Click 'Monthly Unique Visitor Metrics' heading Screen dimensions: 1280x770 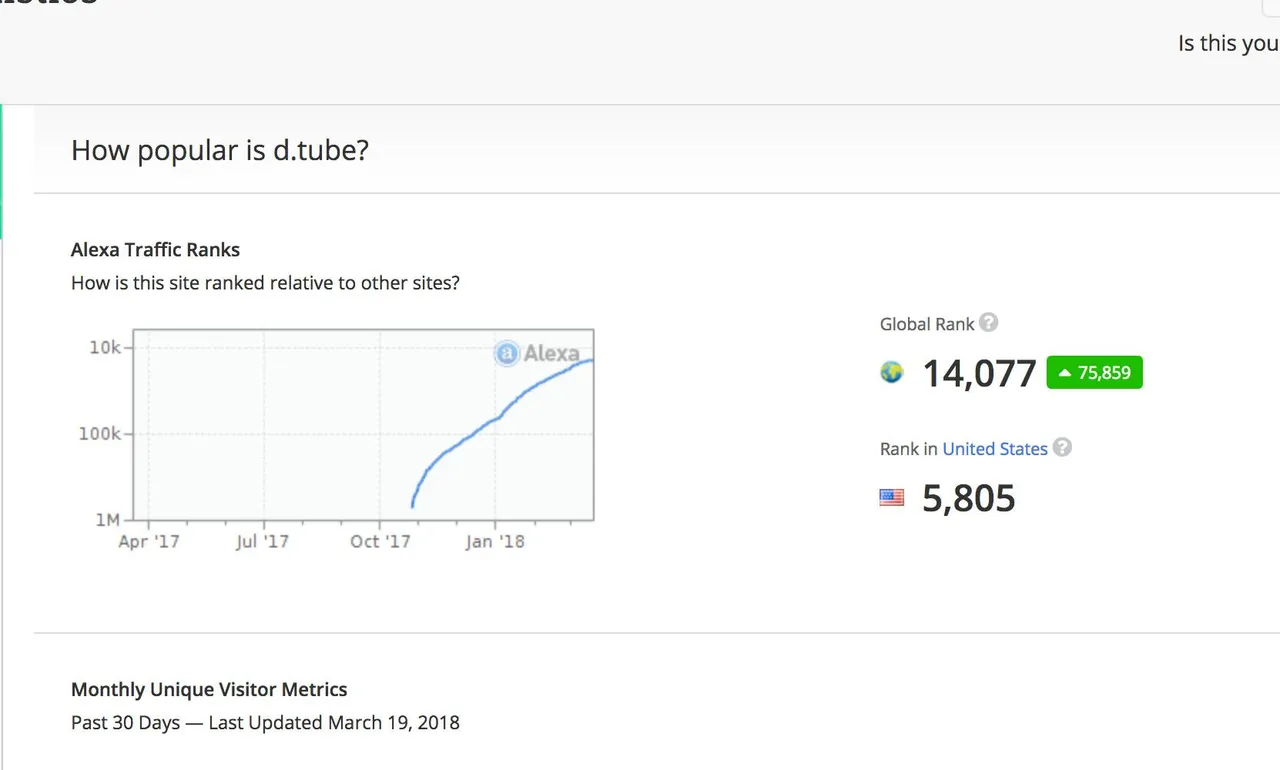209,690
